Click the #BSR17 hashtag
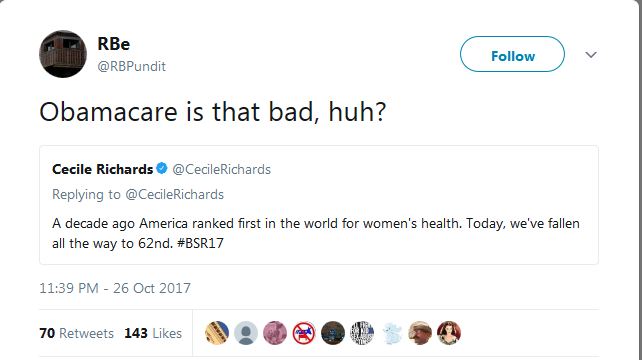Viewport: 642px width, 360px height. tap(201, 243)
